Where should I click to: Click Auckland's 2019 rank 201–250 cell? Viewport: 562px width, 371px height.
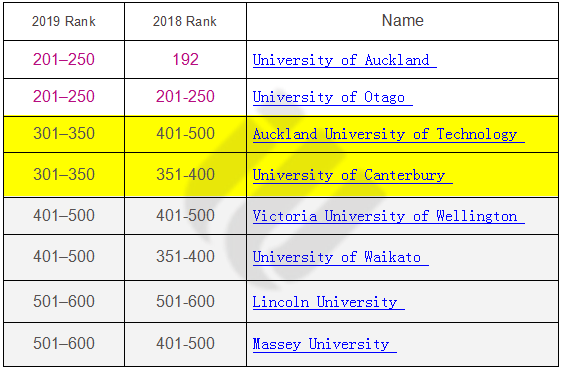point(64,60)
